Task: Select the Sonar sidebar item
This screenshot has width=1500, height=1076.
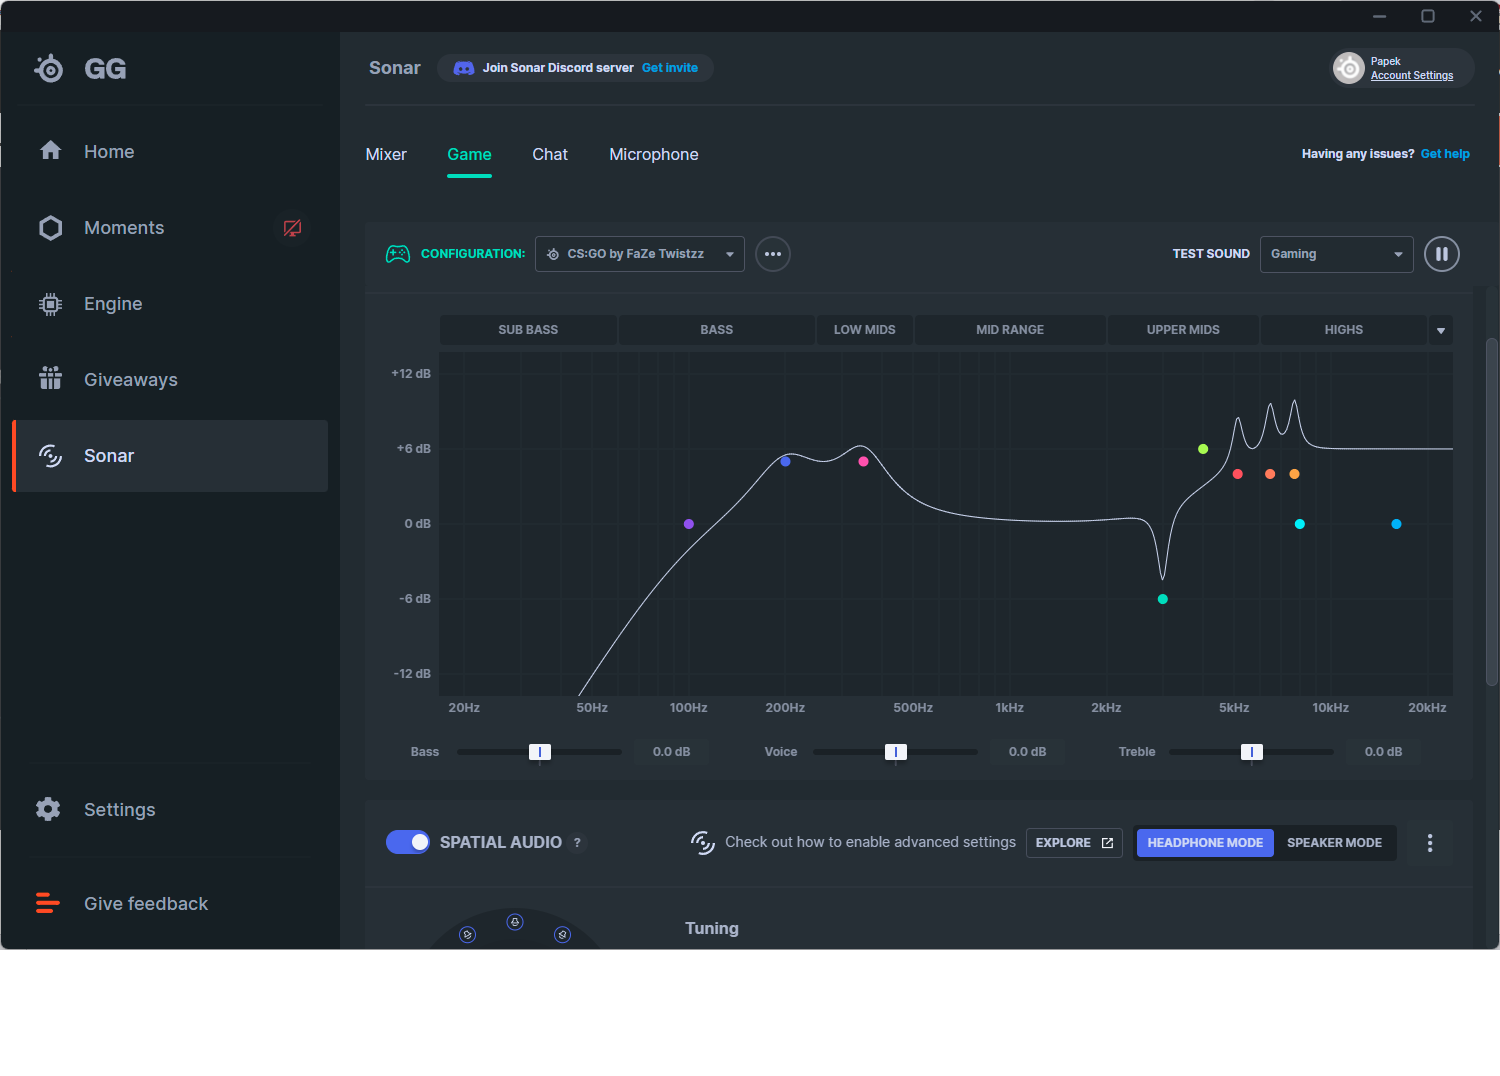Action: click(170, 456)
